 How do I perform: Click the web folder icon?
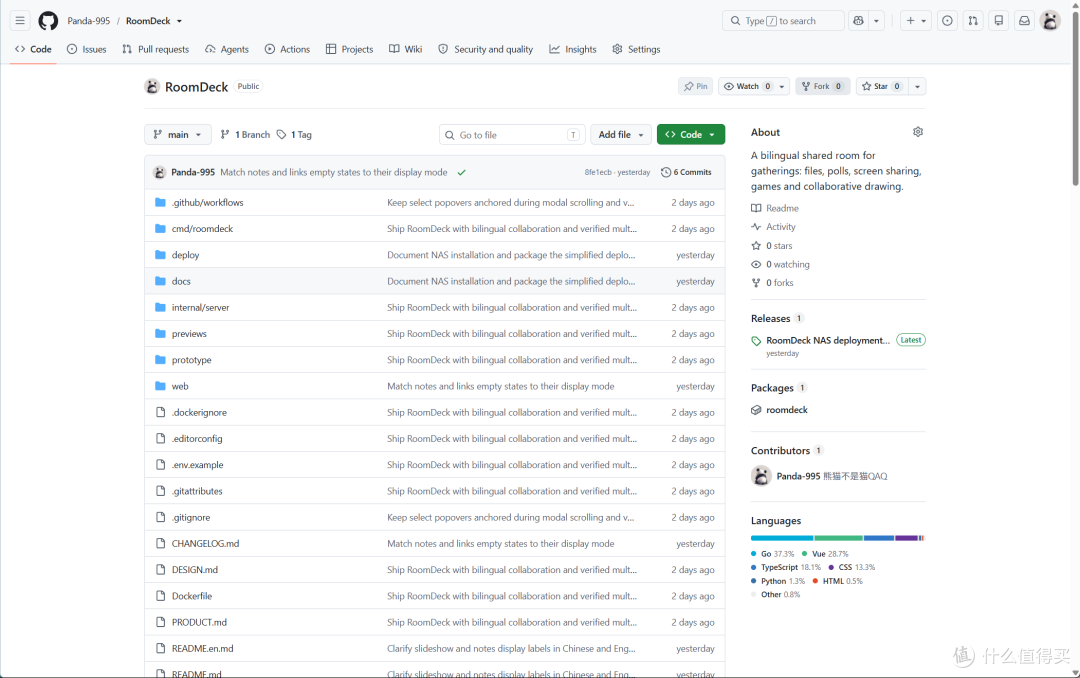coord(160,386)
